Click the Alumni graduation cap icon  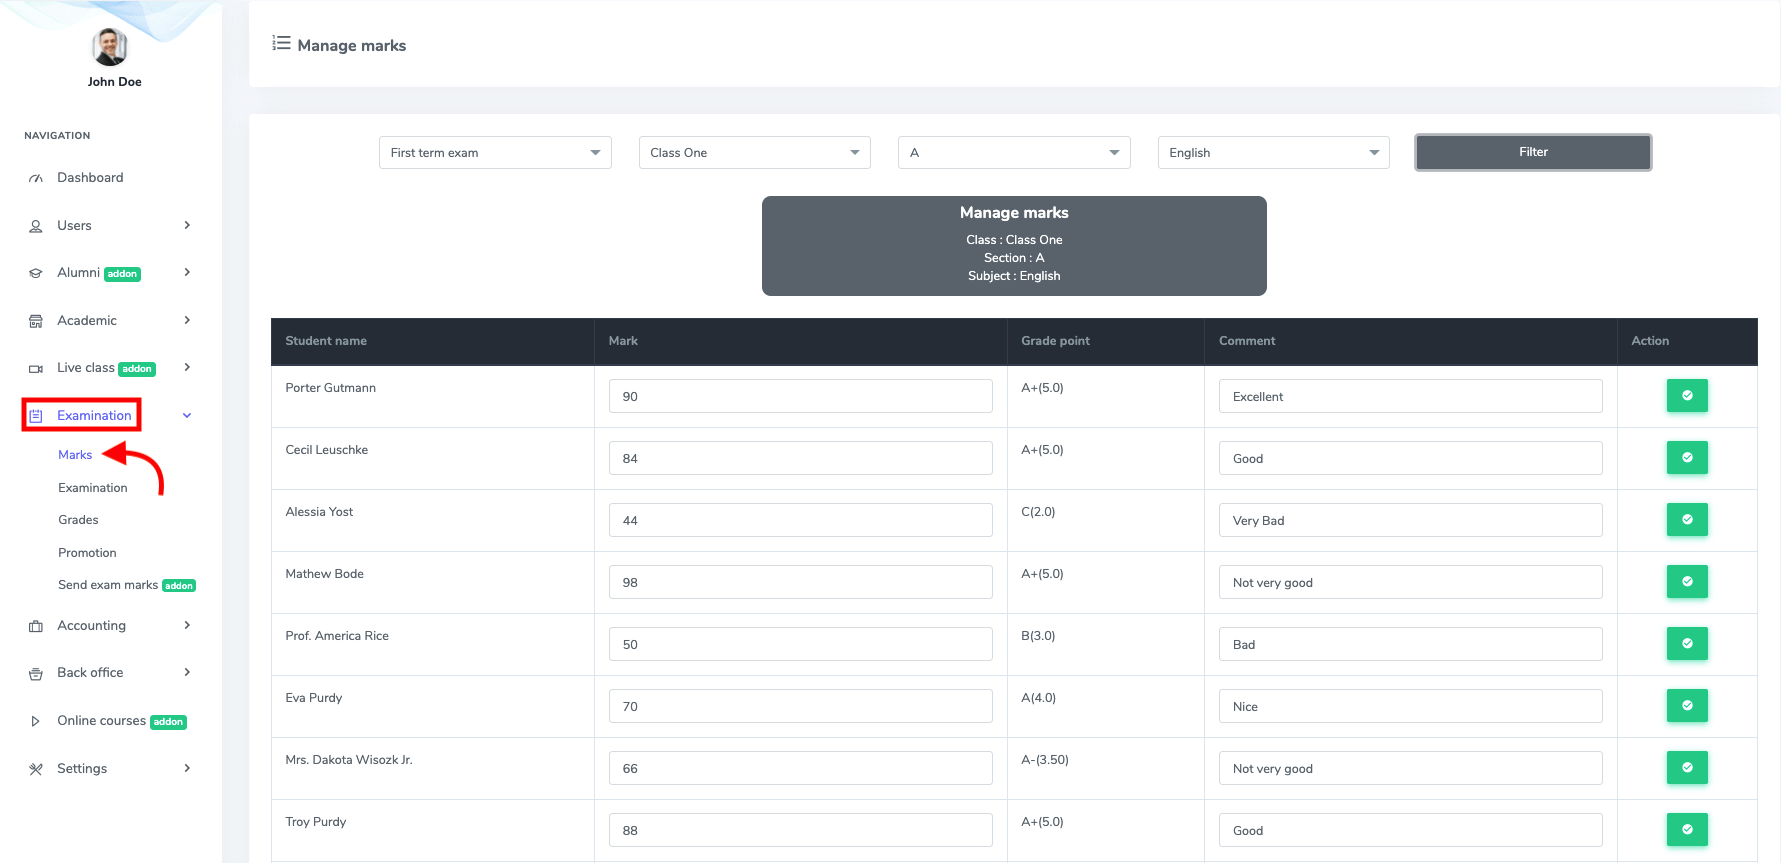pyautogui.click(x=36, y=273)
